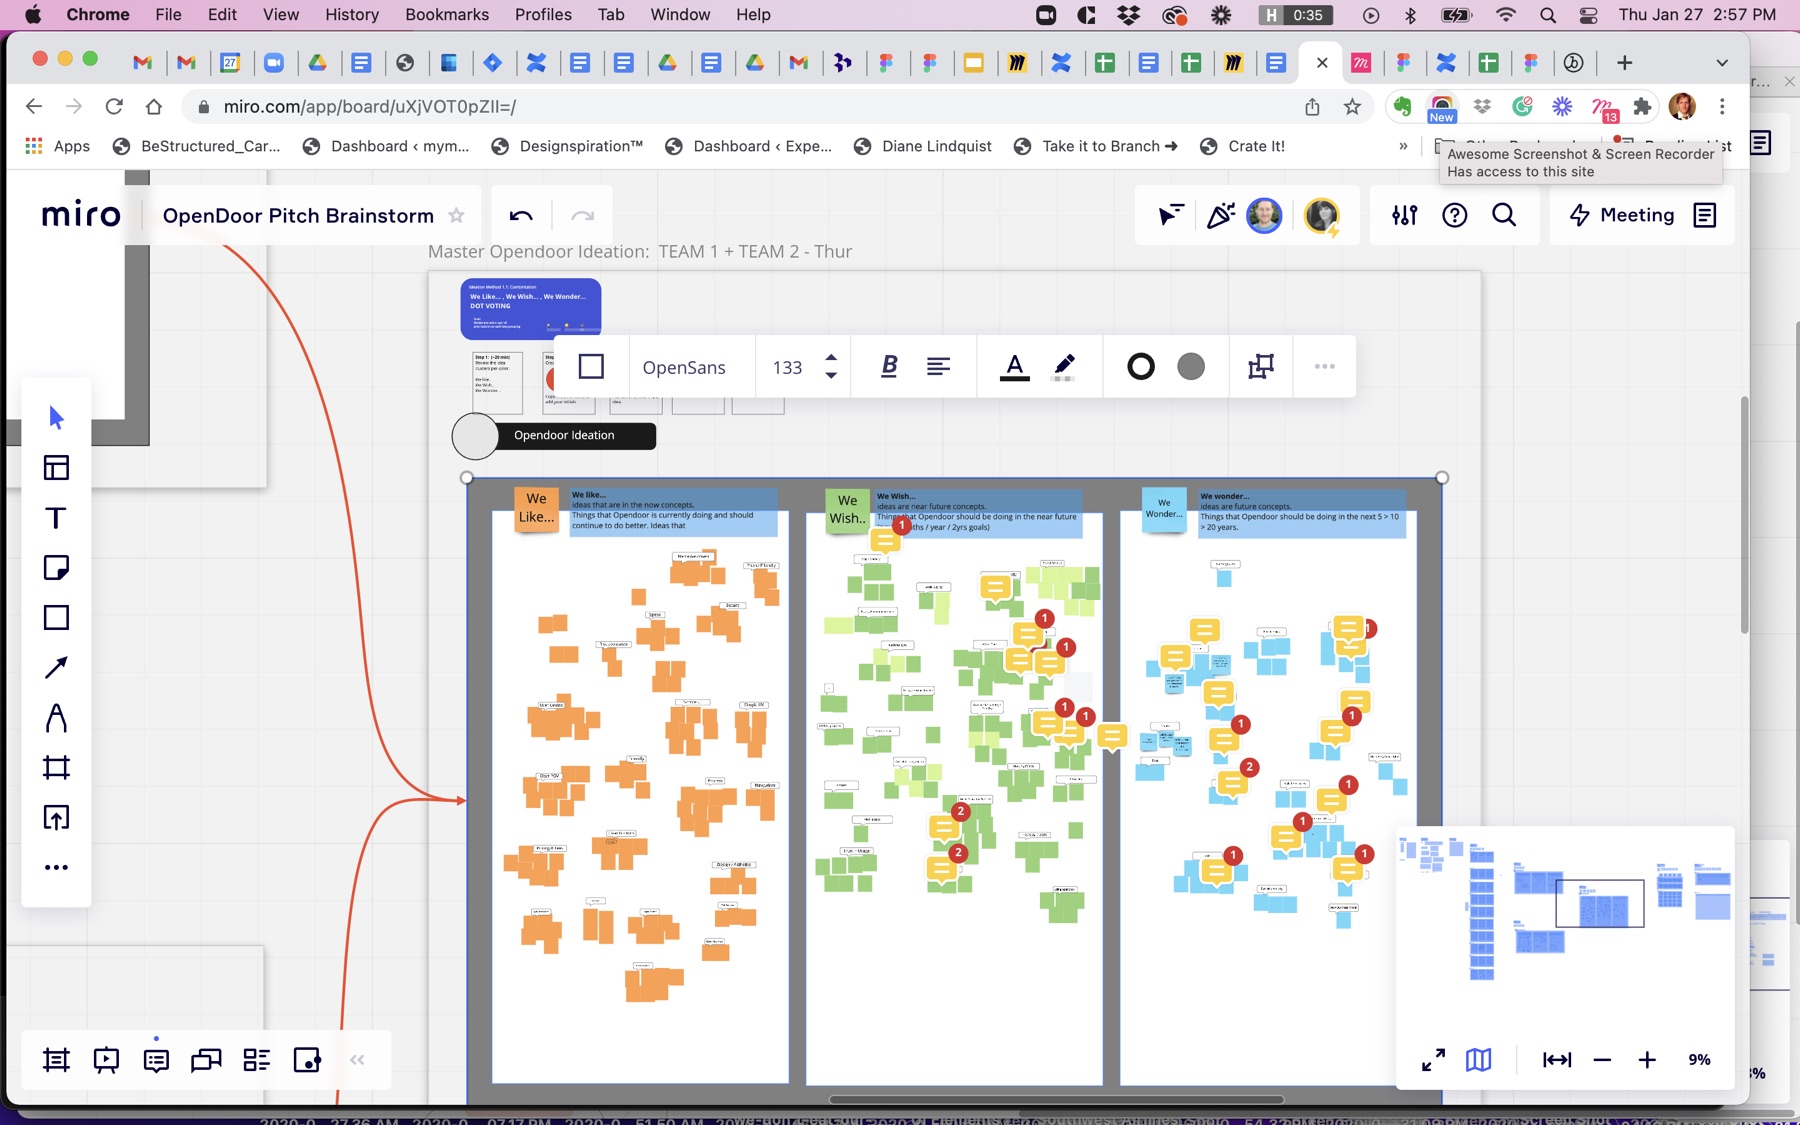Screen dimensions: 1800x1125
Task: Open the History menu in menu bar
Action: [x=352, y=15]
